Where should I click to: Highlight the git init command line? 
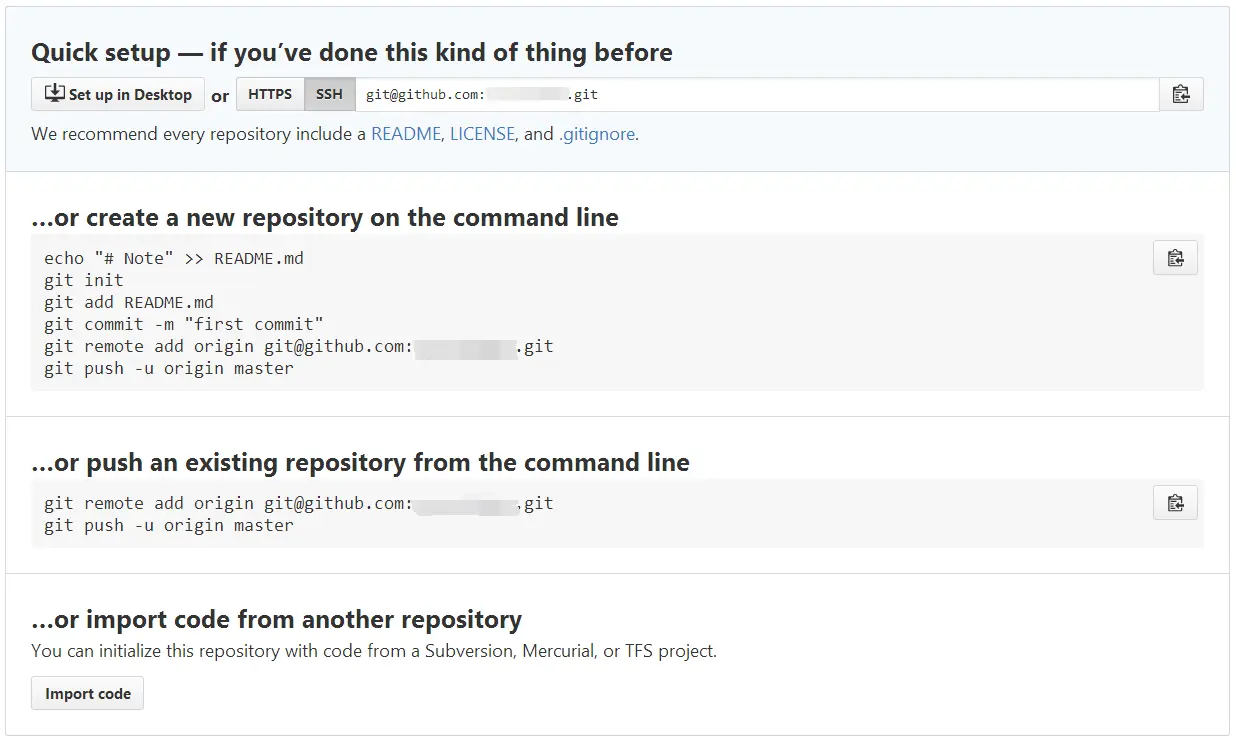83,280
